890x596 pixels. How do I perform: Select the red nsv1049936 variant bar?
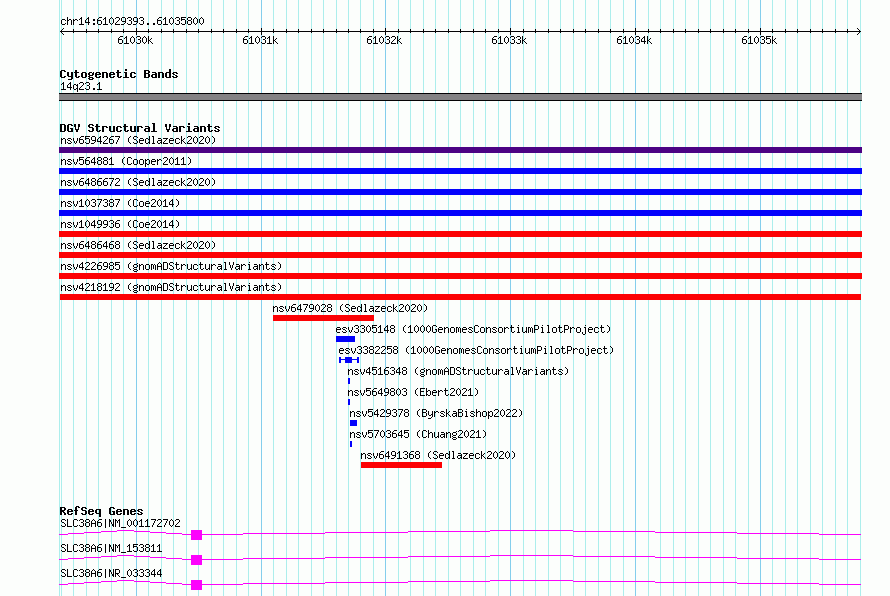tap(460, 234)
